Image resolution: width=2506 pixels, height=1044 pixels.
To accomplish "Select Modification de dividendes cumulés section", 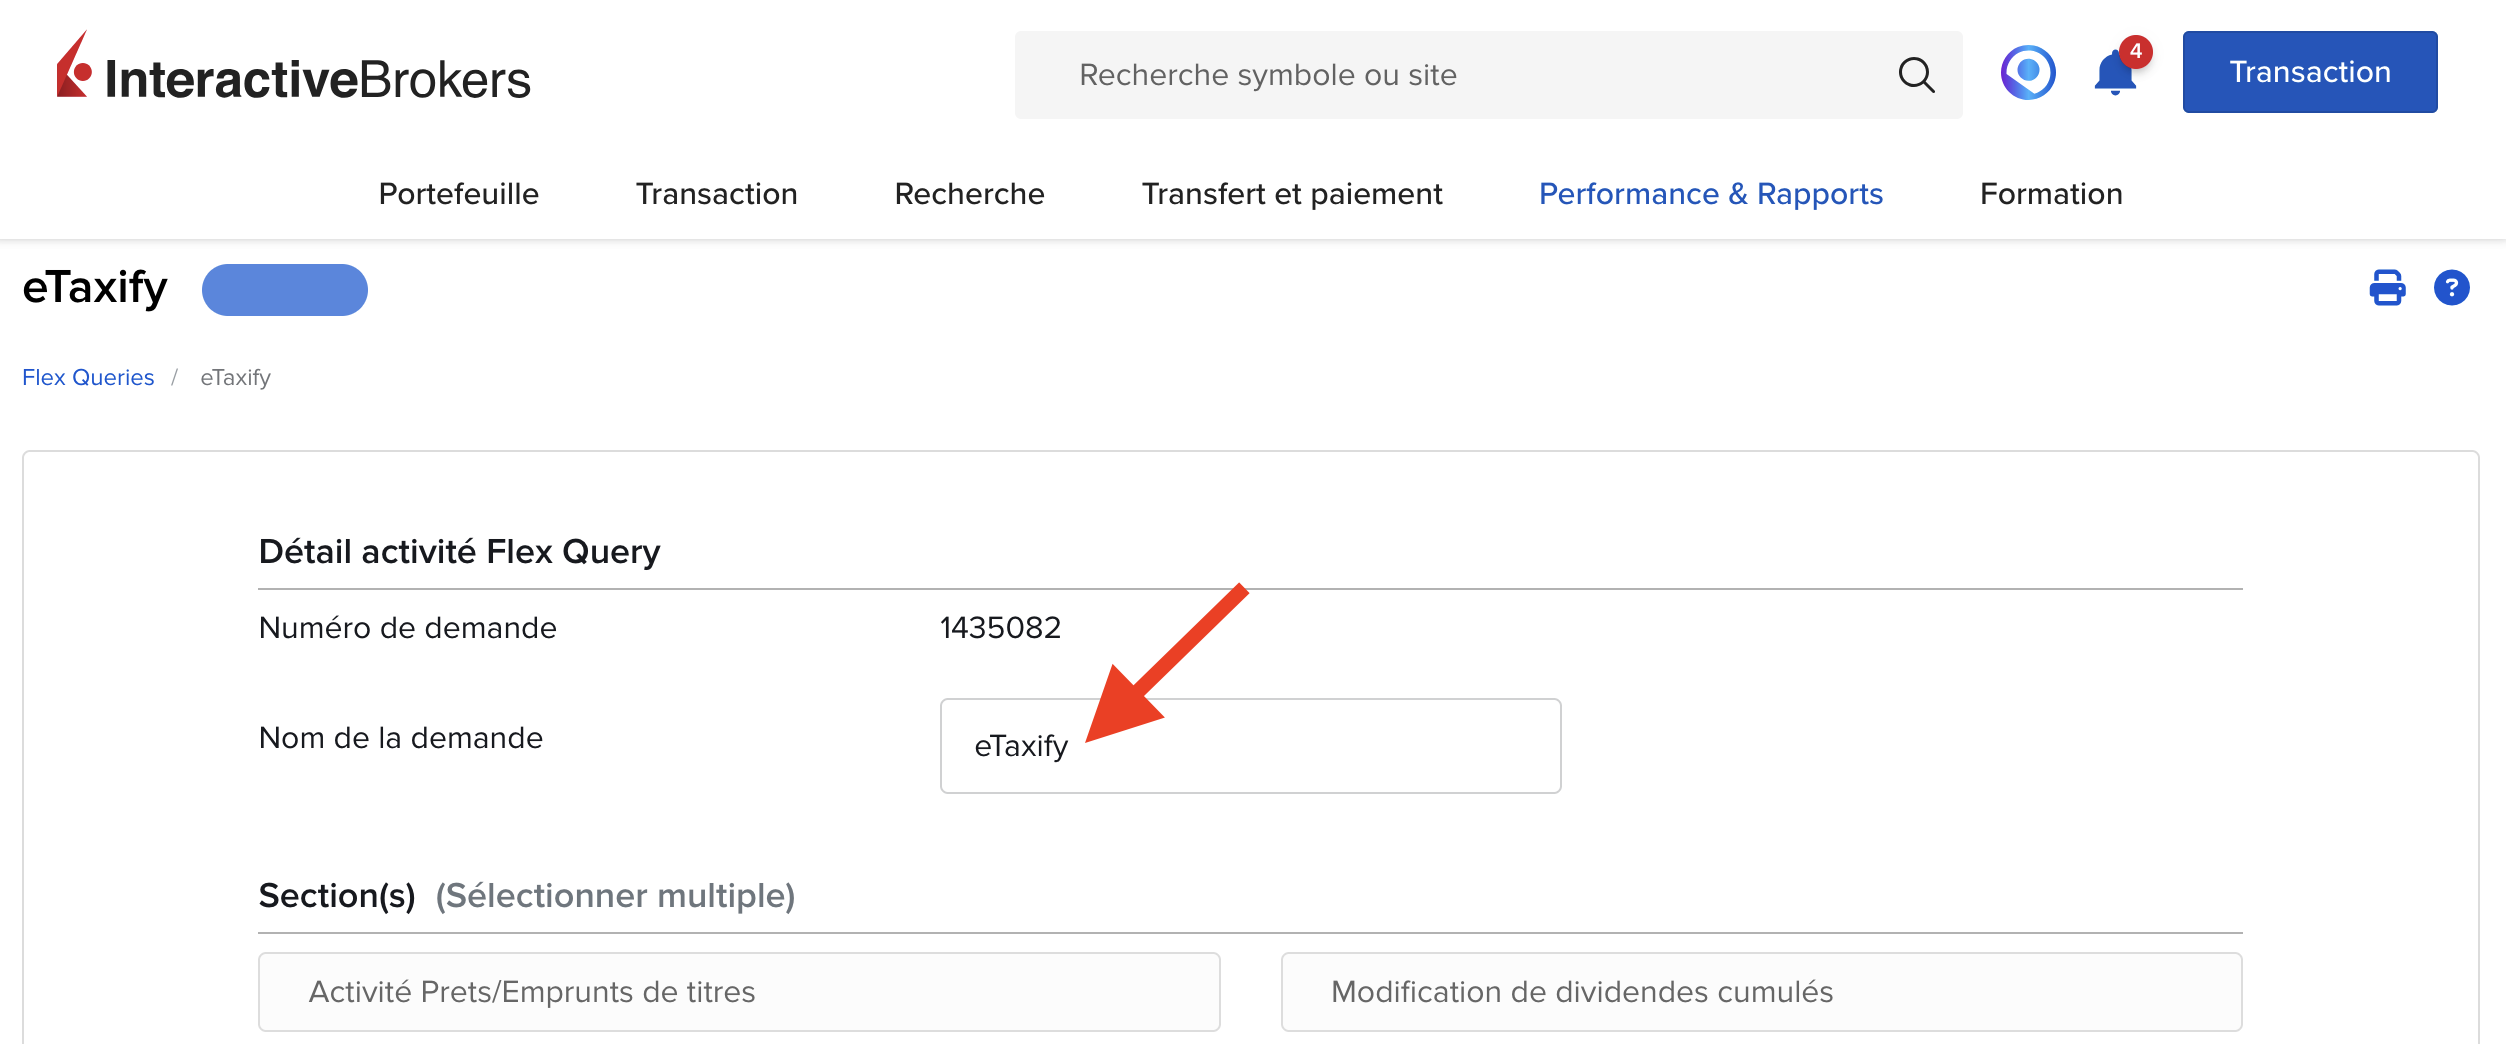I will click(1761, 992).
